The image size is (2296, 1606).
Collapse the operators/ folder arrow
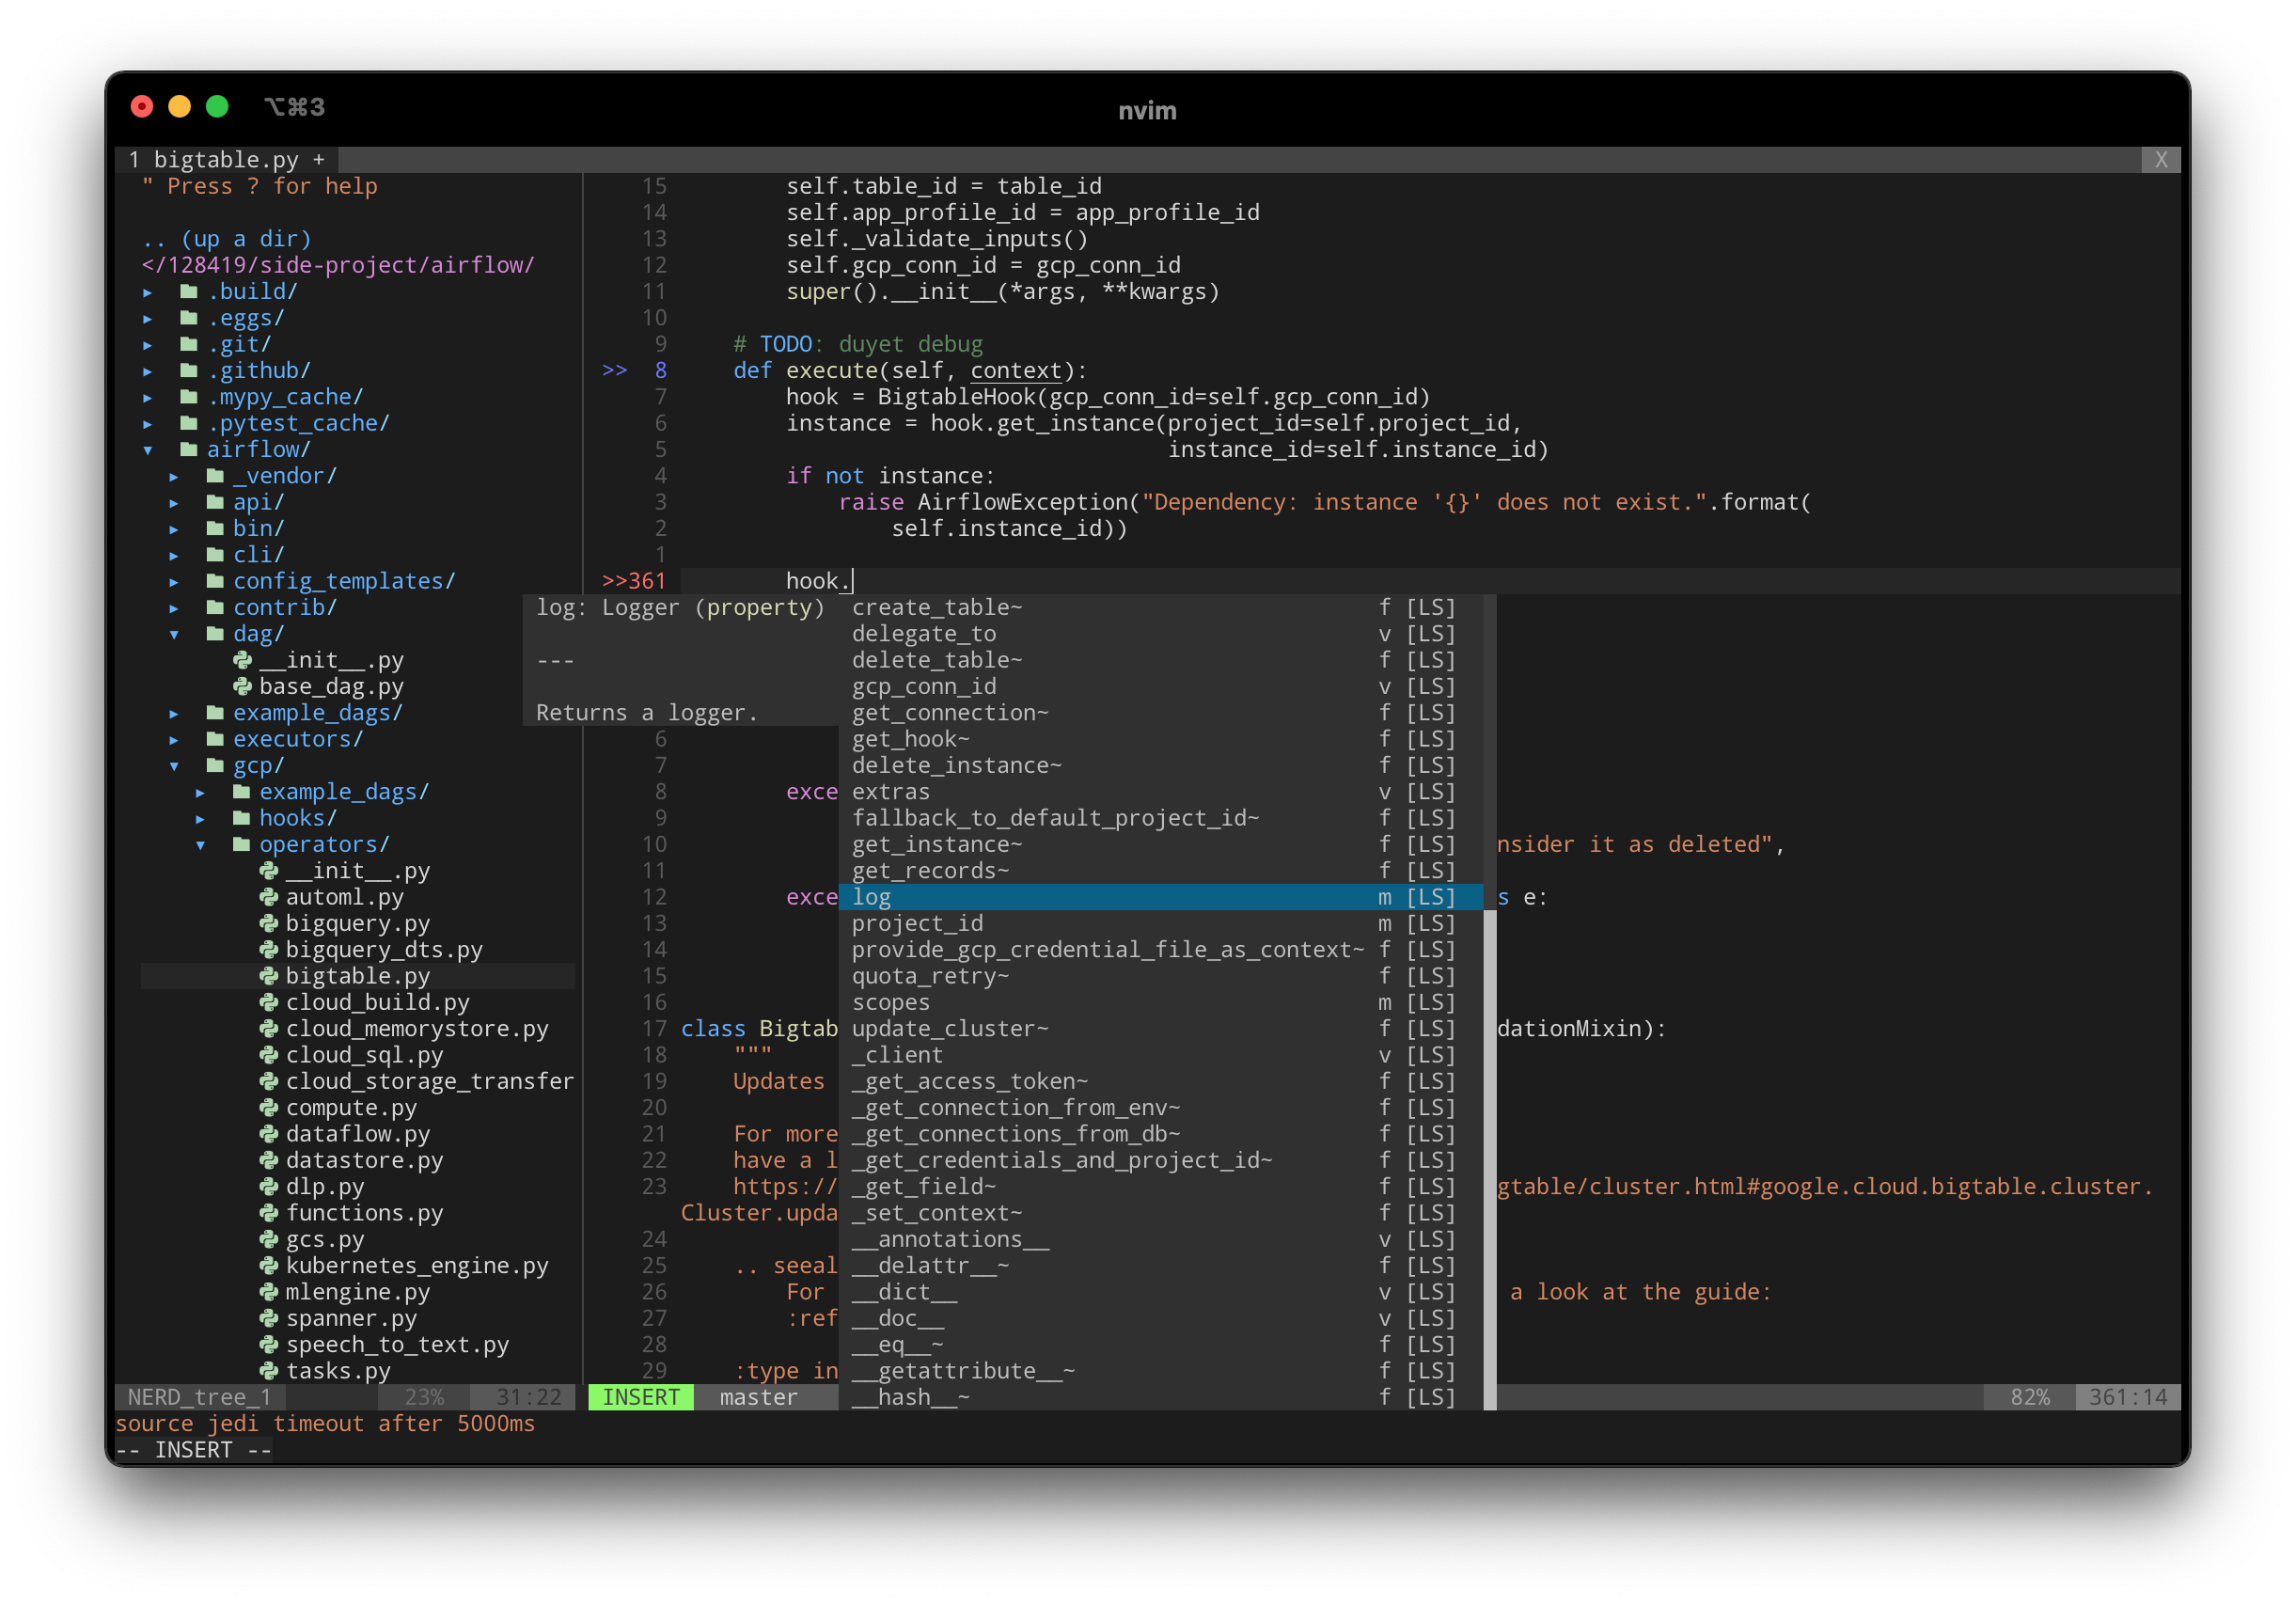point(201,845)
